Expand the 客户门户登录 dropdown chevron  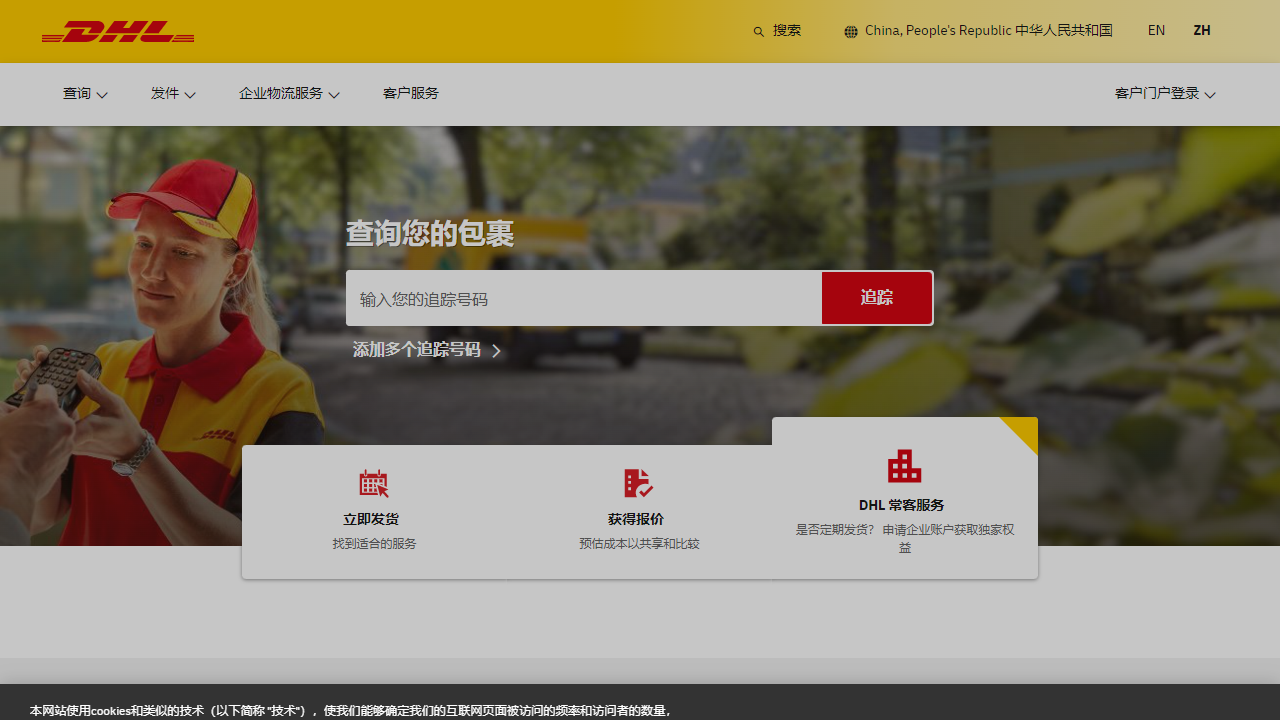click(1210, 95)
